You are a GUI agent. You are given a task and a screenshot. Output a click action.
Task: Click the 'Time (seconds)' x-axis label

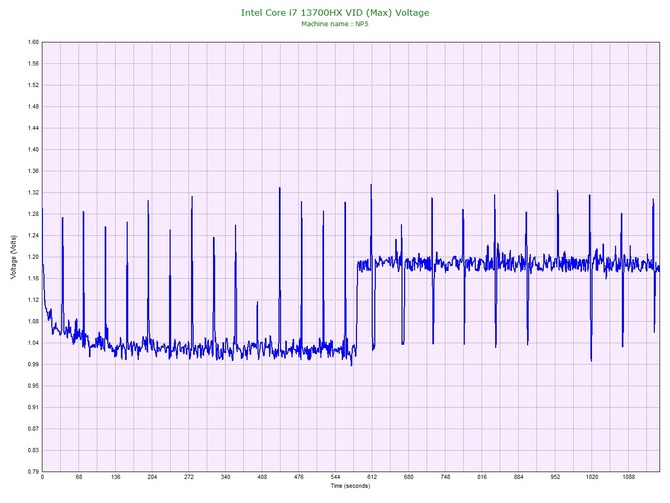[x=350, y=486]
